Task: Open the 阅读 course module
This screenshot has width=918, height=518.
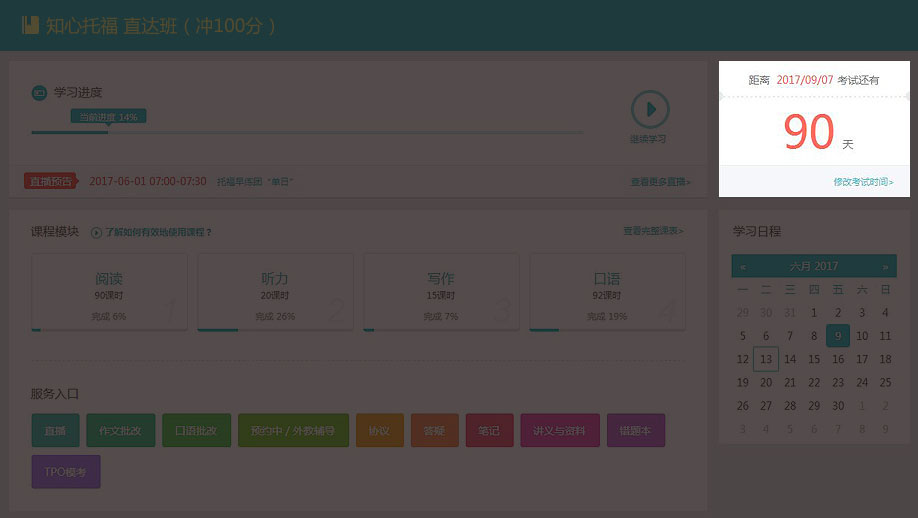Action: [109, 292]
